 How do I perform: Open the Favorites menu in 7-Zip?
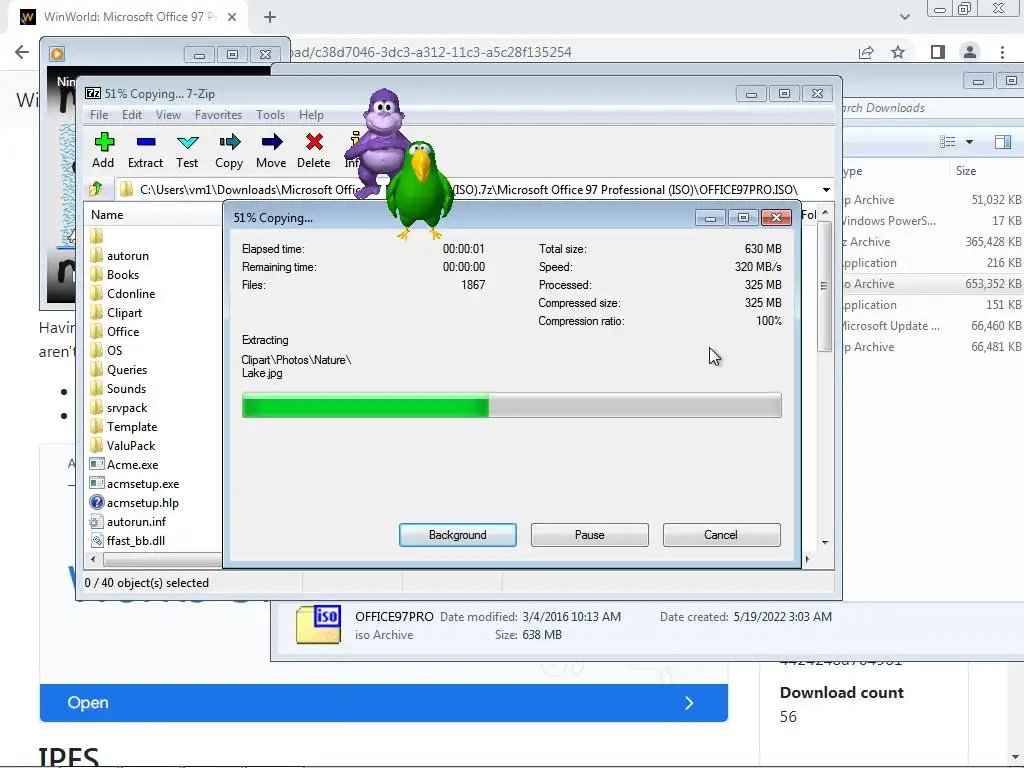pyautogui.click(x=218, y=115)
